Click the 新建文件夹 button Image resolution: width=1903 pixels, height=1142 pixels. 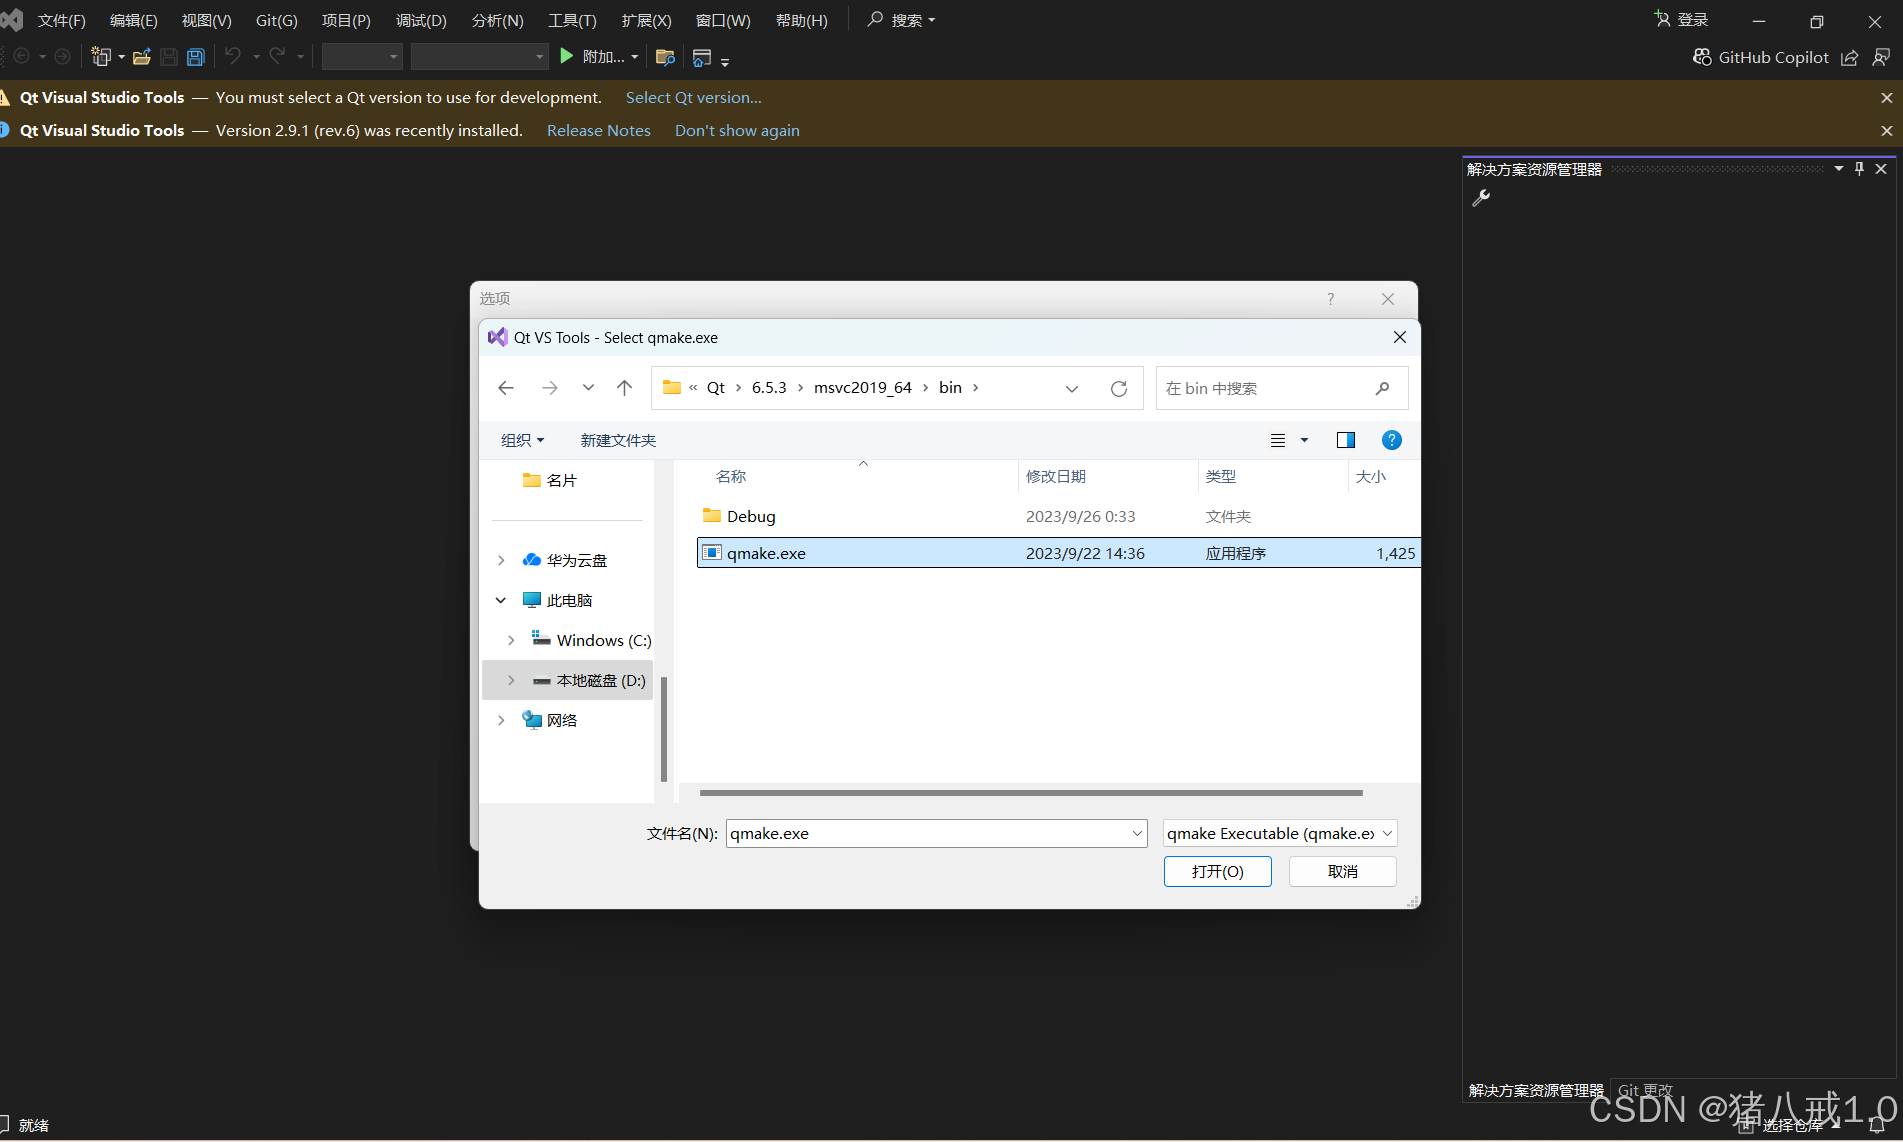(618, 440)
